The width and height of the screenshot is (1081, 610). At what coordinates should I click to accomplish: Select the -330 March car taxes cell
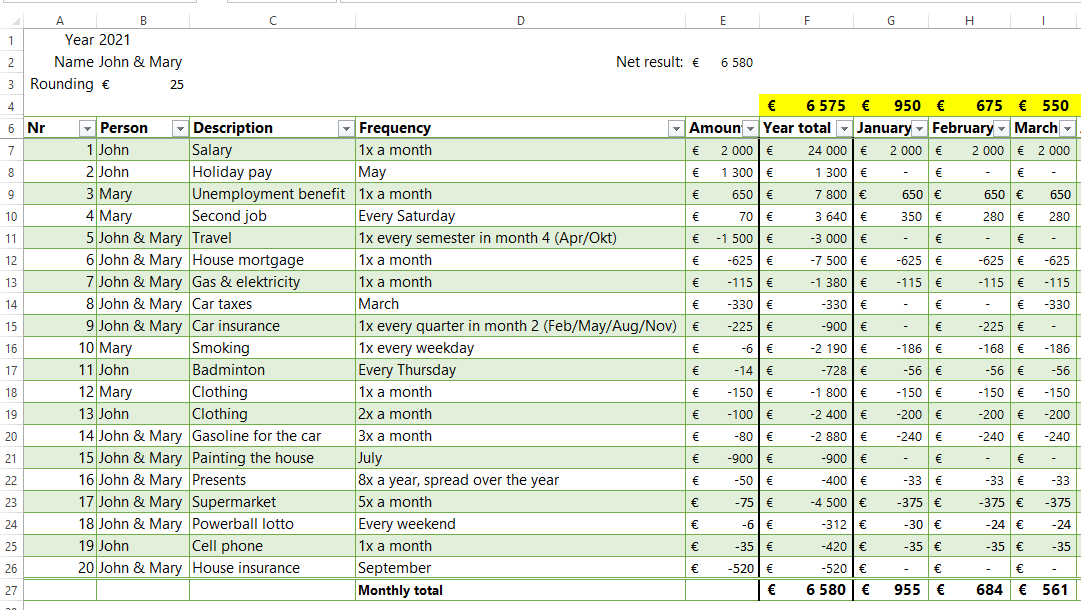point(1045,304)
